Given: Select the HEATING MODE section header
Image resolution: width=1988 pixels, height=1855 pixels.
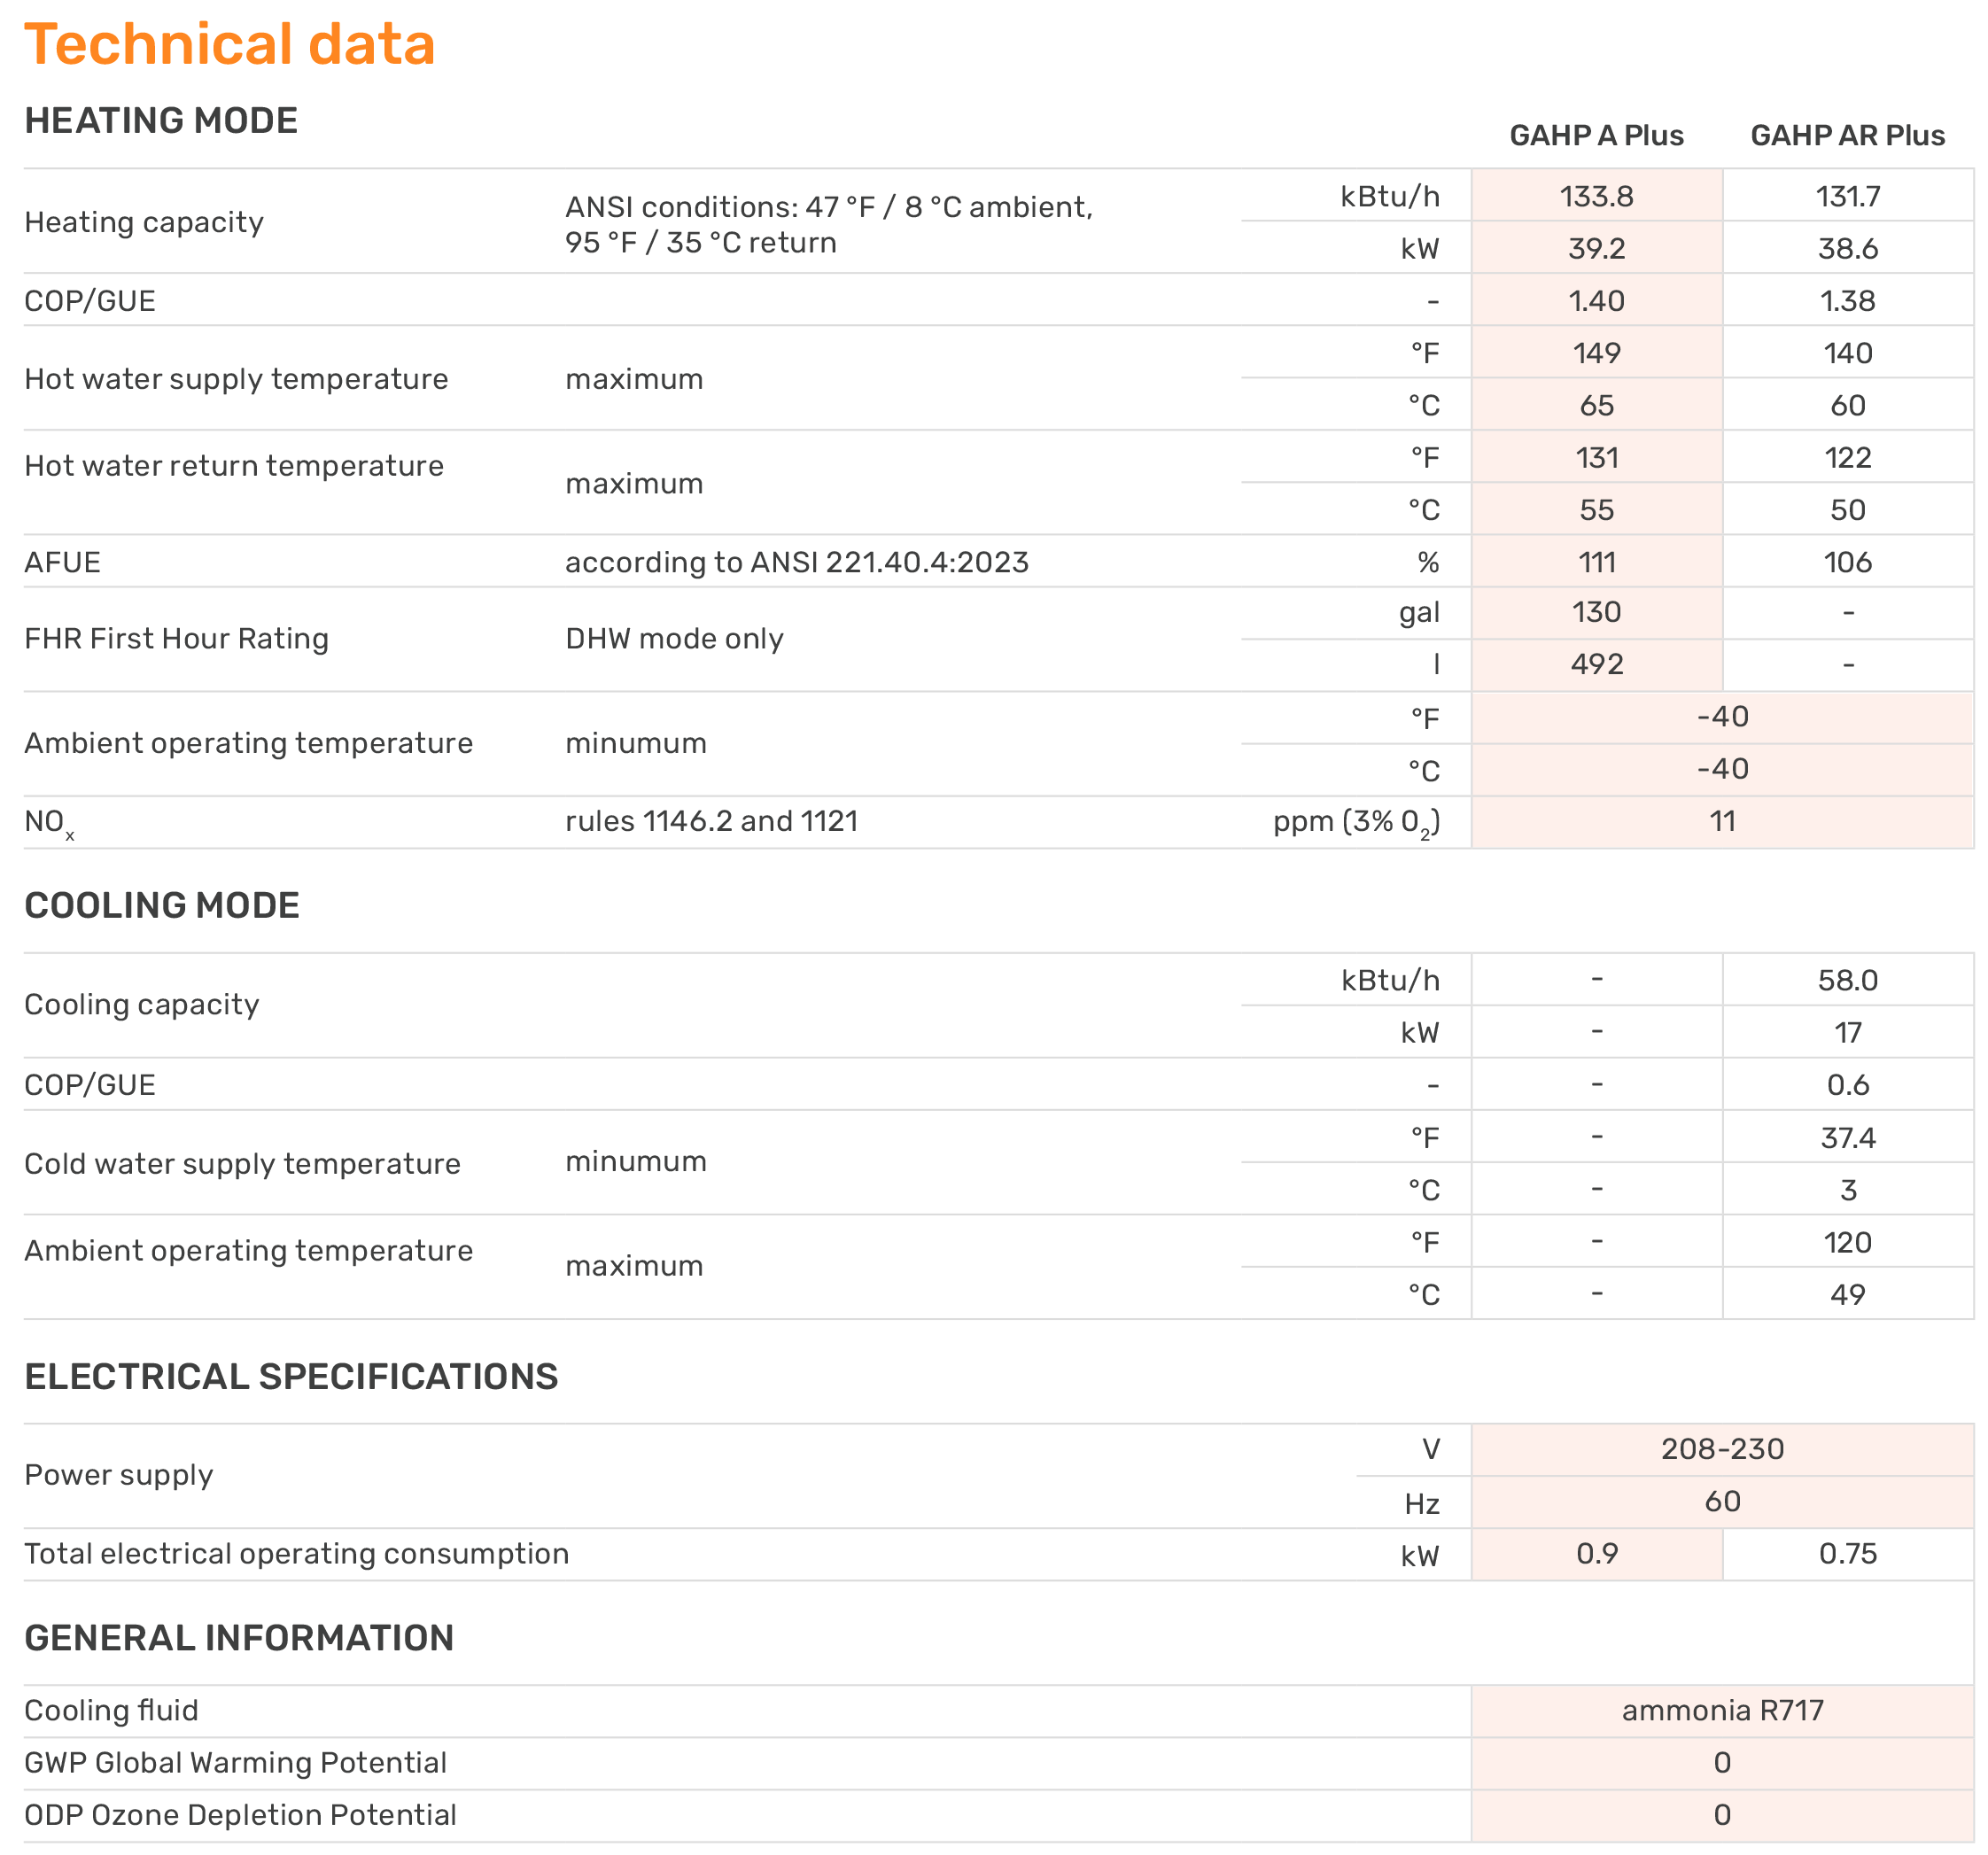Looking at the screenshot, I should (162, 120).
